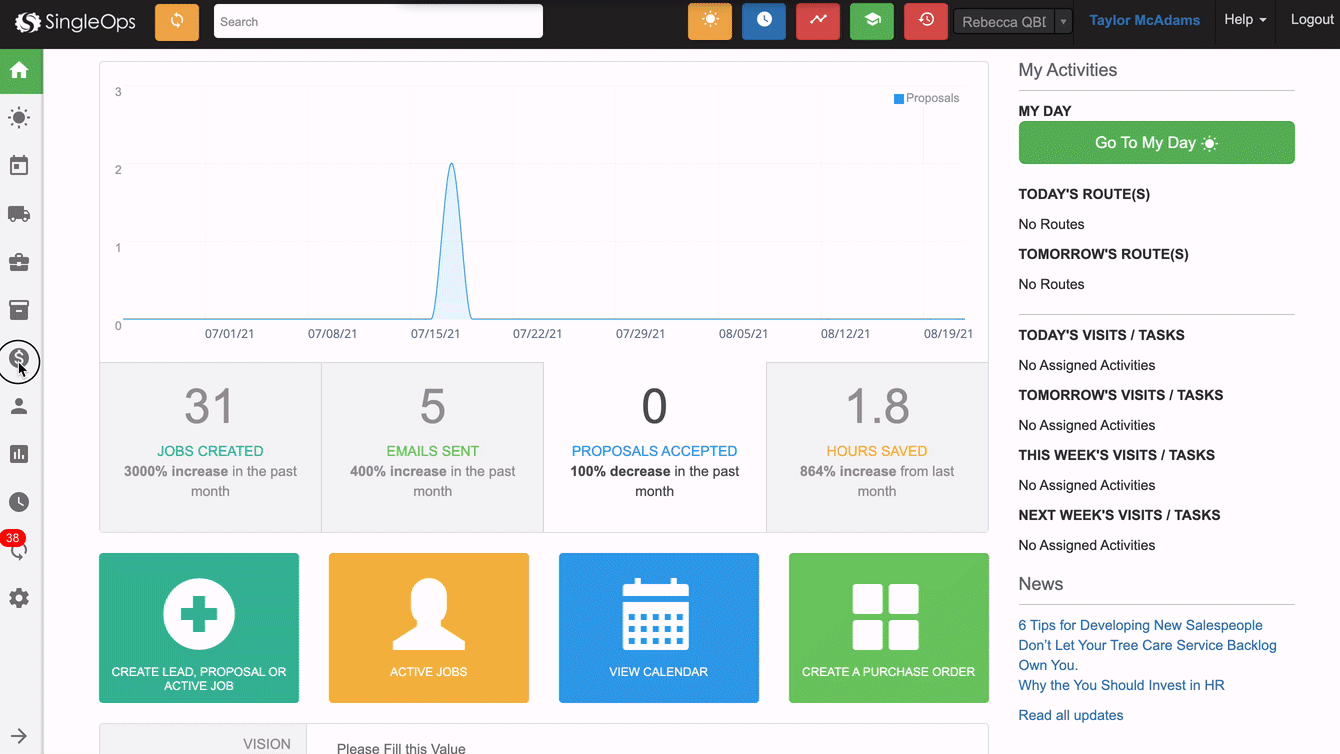Open the bar chart reports sidebar icon
The height and width of the screenshot is (754, 1340).
tap(19, 454)
